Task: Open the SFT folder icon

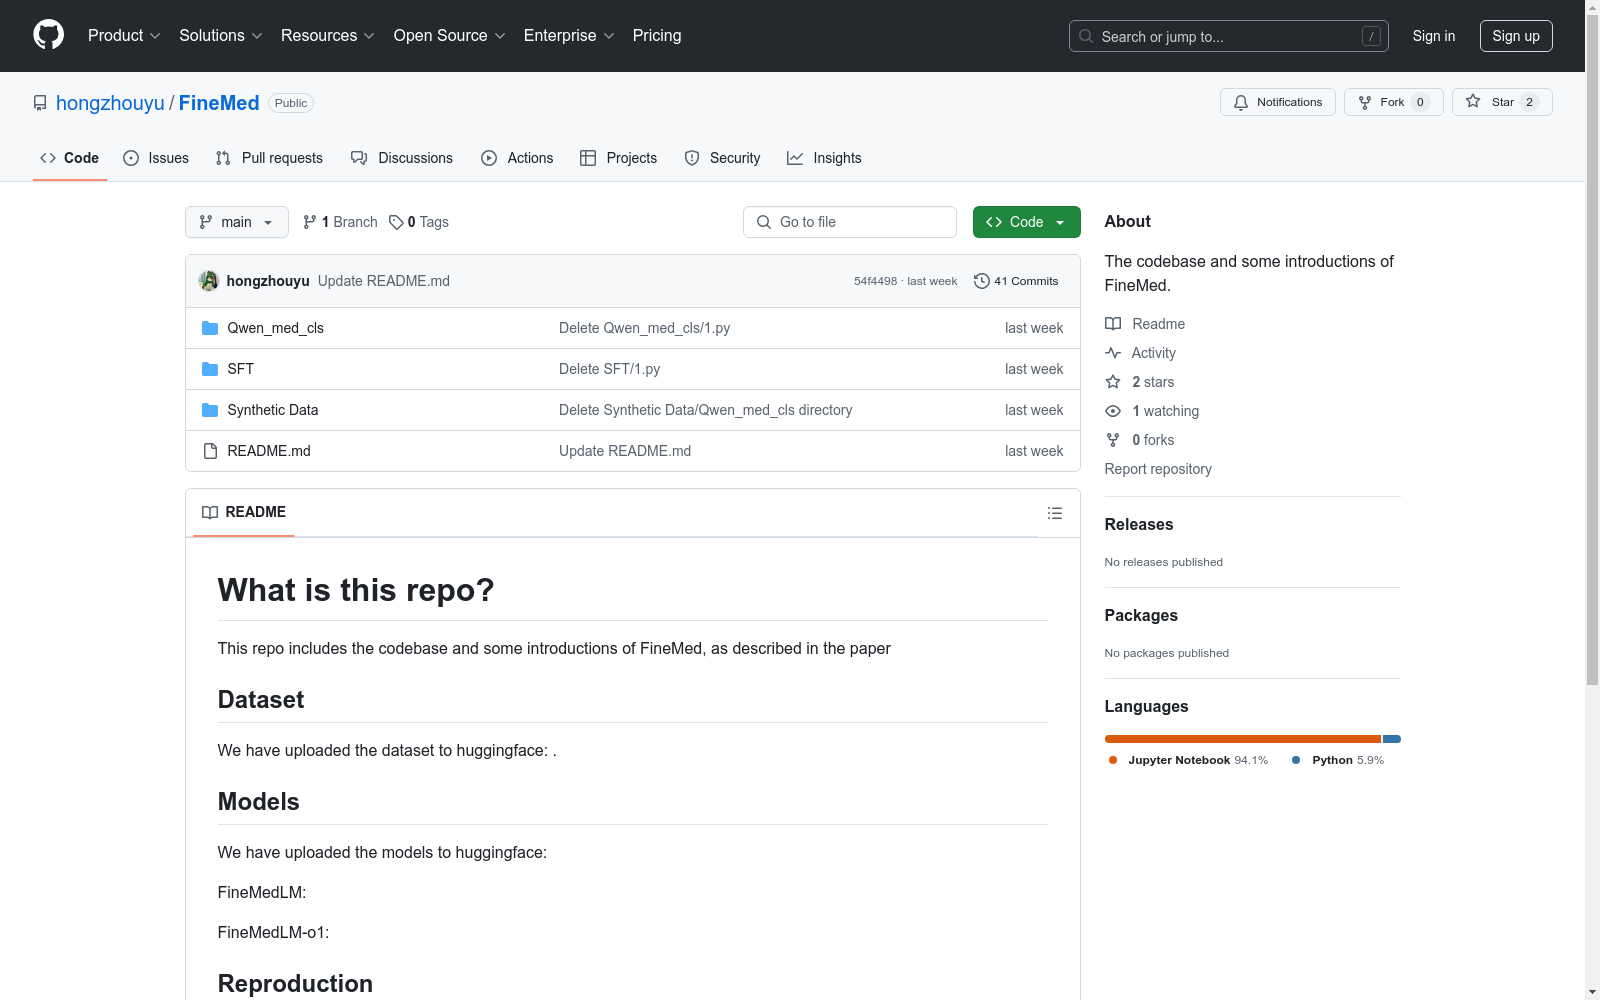Action: click(x=210, y=369)
